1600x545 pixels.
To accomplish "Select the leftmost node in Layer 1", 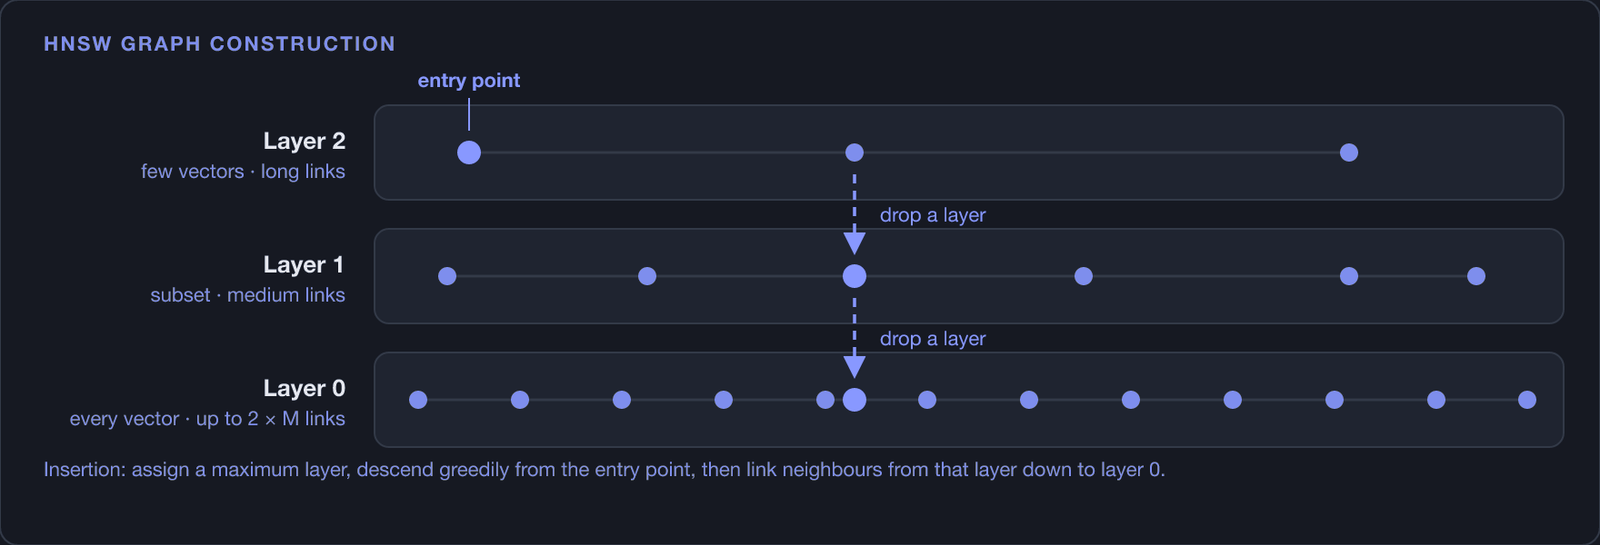I will 447,276.
